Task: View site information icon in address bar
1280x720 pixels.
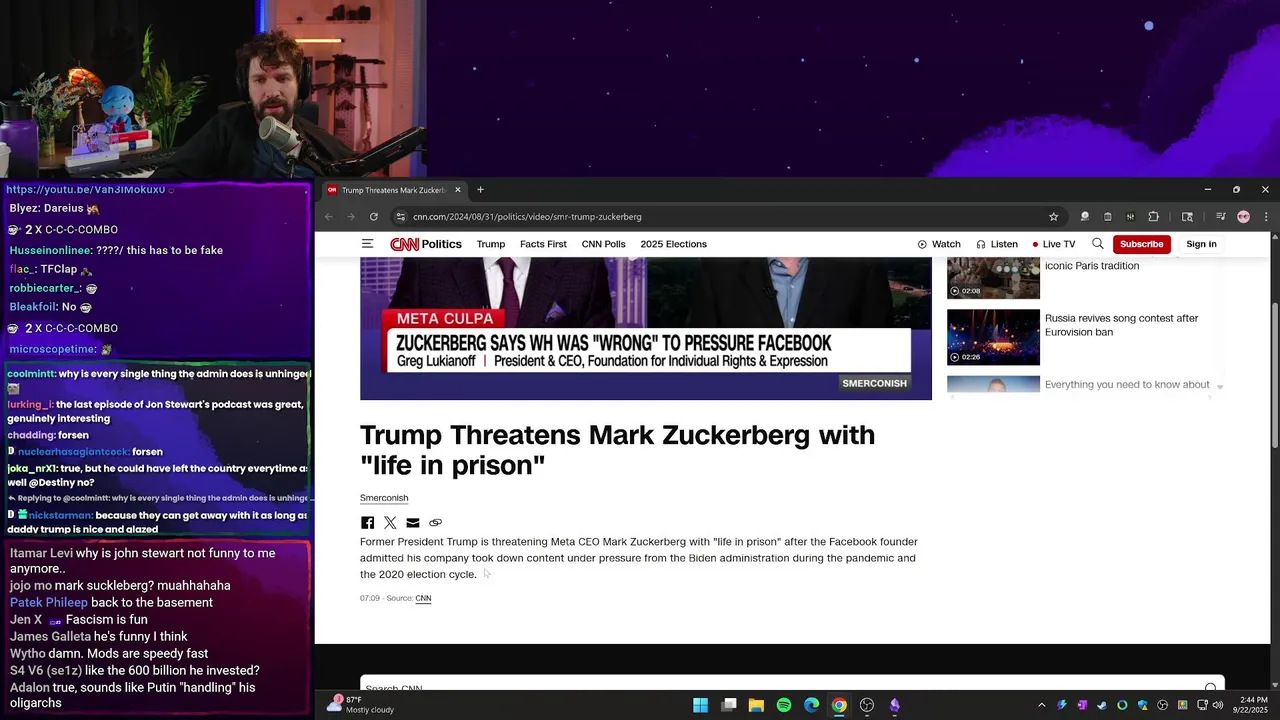Action: click(x=400, y=216)
